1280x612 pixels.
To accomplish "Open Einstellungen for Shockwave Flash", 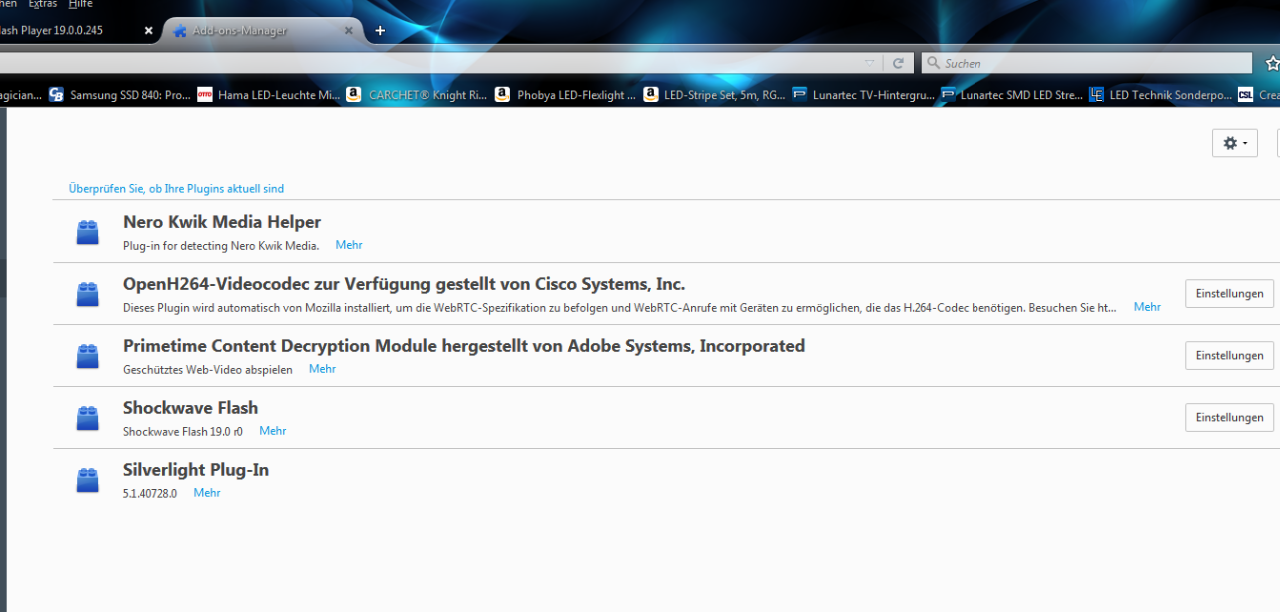I will [1230, 418].
